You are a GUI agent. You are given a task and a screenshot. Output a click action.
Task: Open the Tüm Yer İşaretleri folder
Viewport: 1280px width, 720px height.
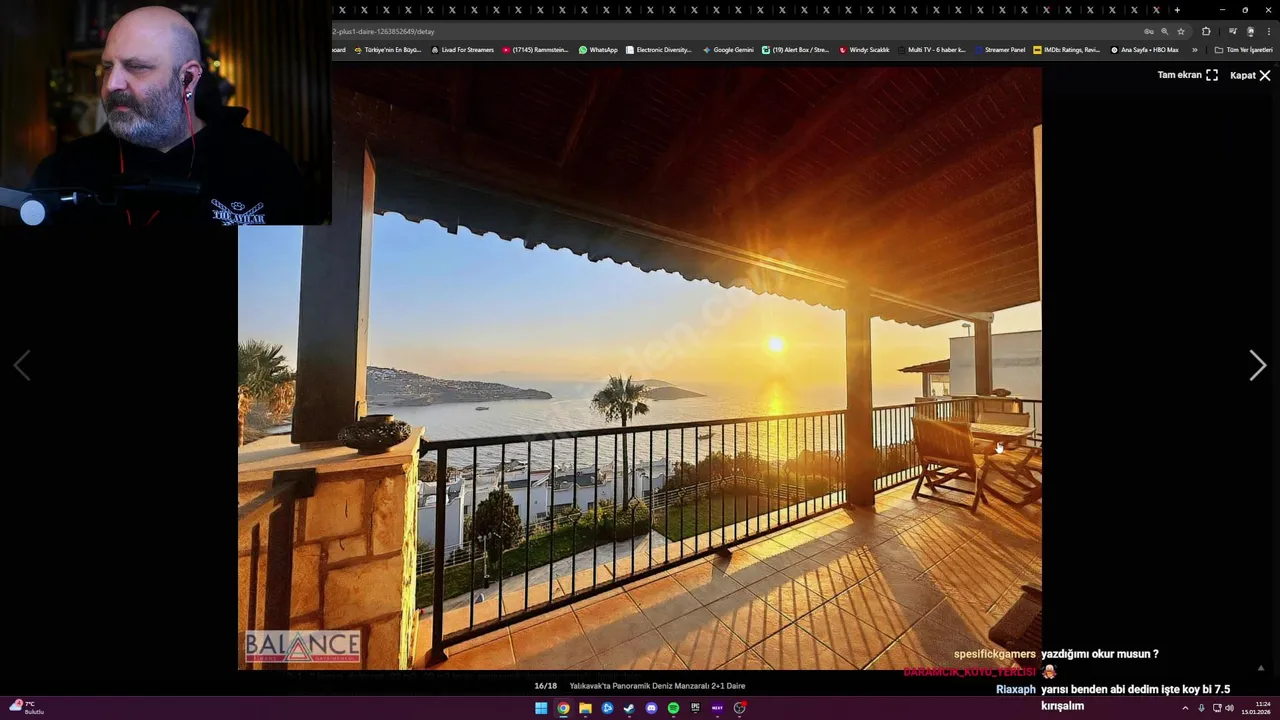click(x=1243, y=50)
